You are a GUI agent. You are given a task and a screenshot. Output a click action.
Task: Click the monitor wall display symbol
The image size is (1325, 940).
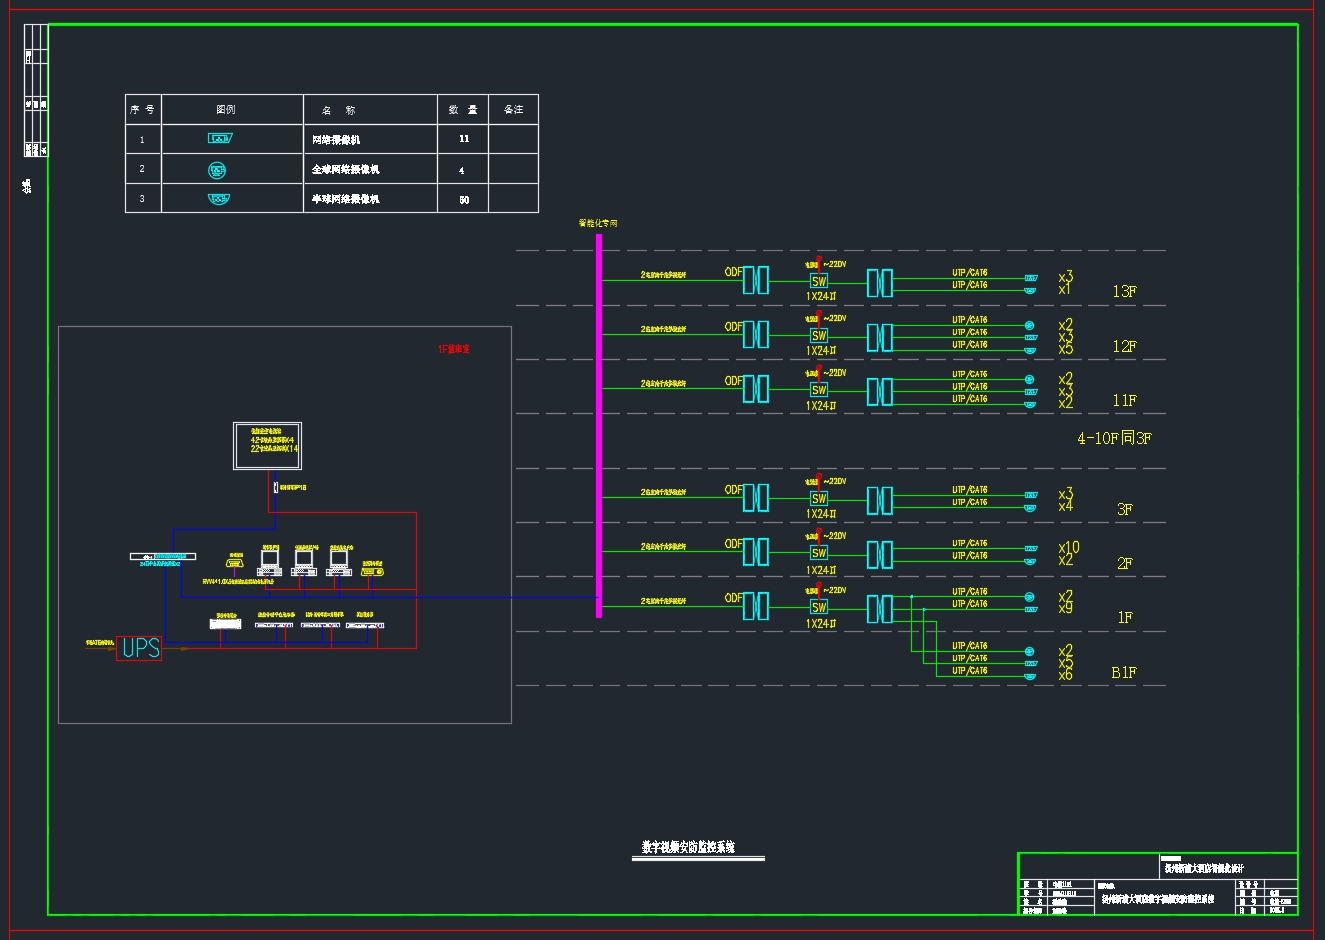point(267,446)
